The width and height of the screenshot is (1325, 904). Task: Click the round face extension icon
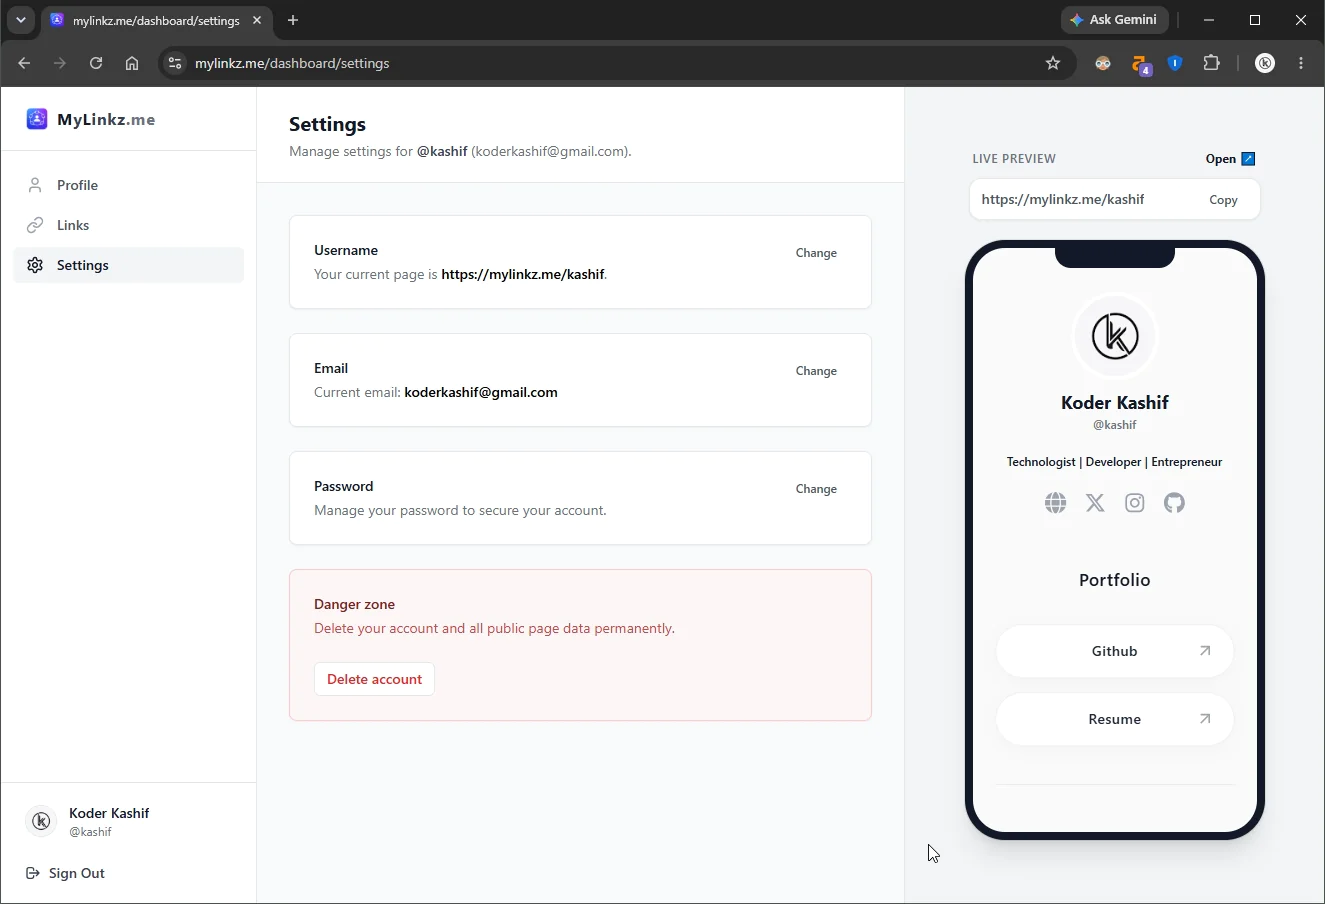click(x=1103, y=63)
